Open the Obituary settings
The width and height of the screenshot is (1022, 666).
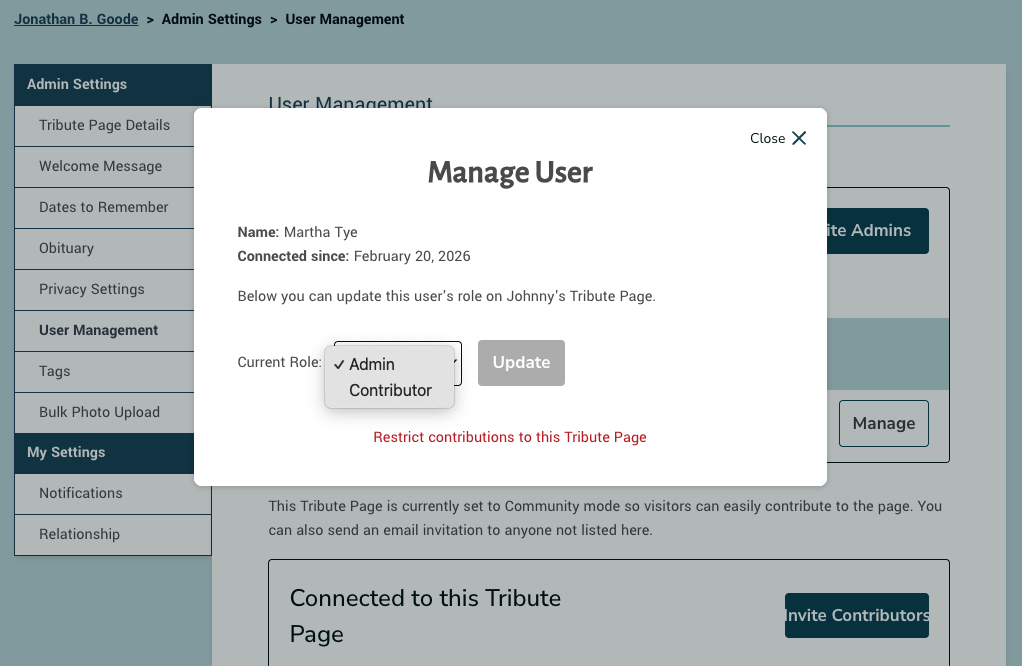click(x=104, y=249)
